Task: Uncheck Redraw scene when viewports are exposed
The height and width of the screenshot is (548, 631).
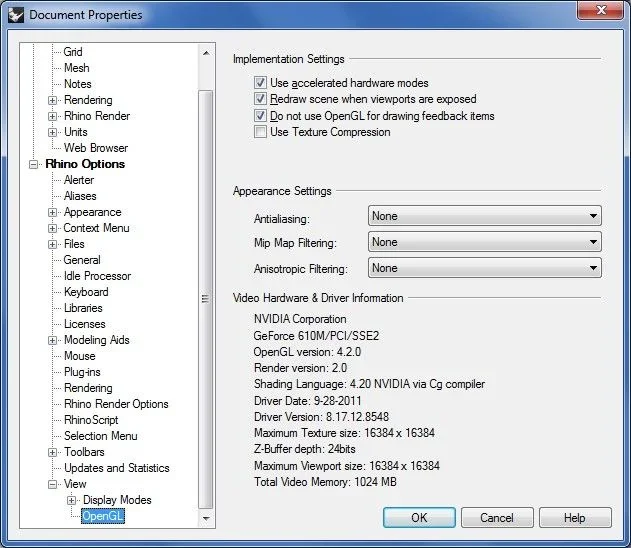Action: 261,99
